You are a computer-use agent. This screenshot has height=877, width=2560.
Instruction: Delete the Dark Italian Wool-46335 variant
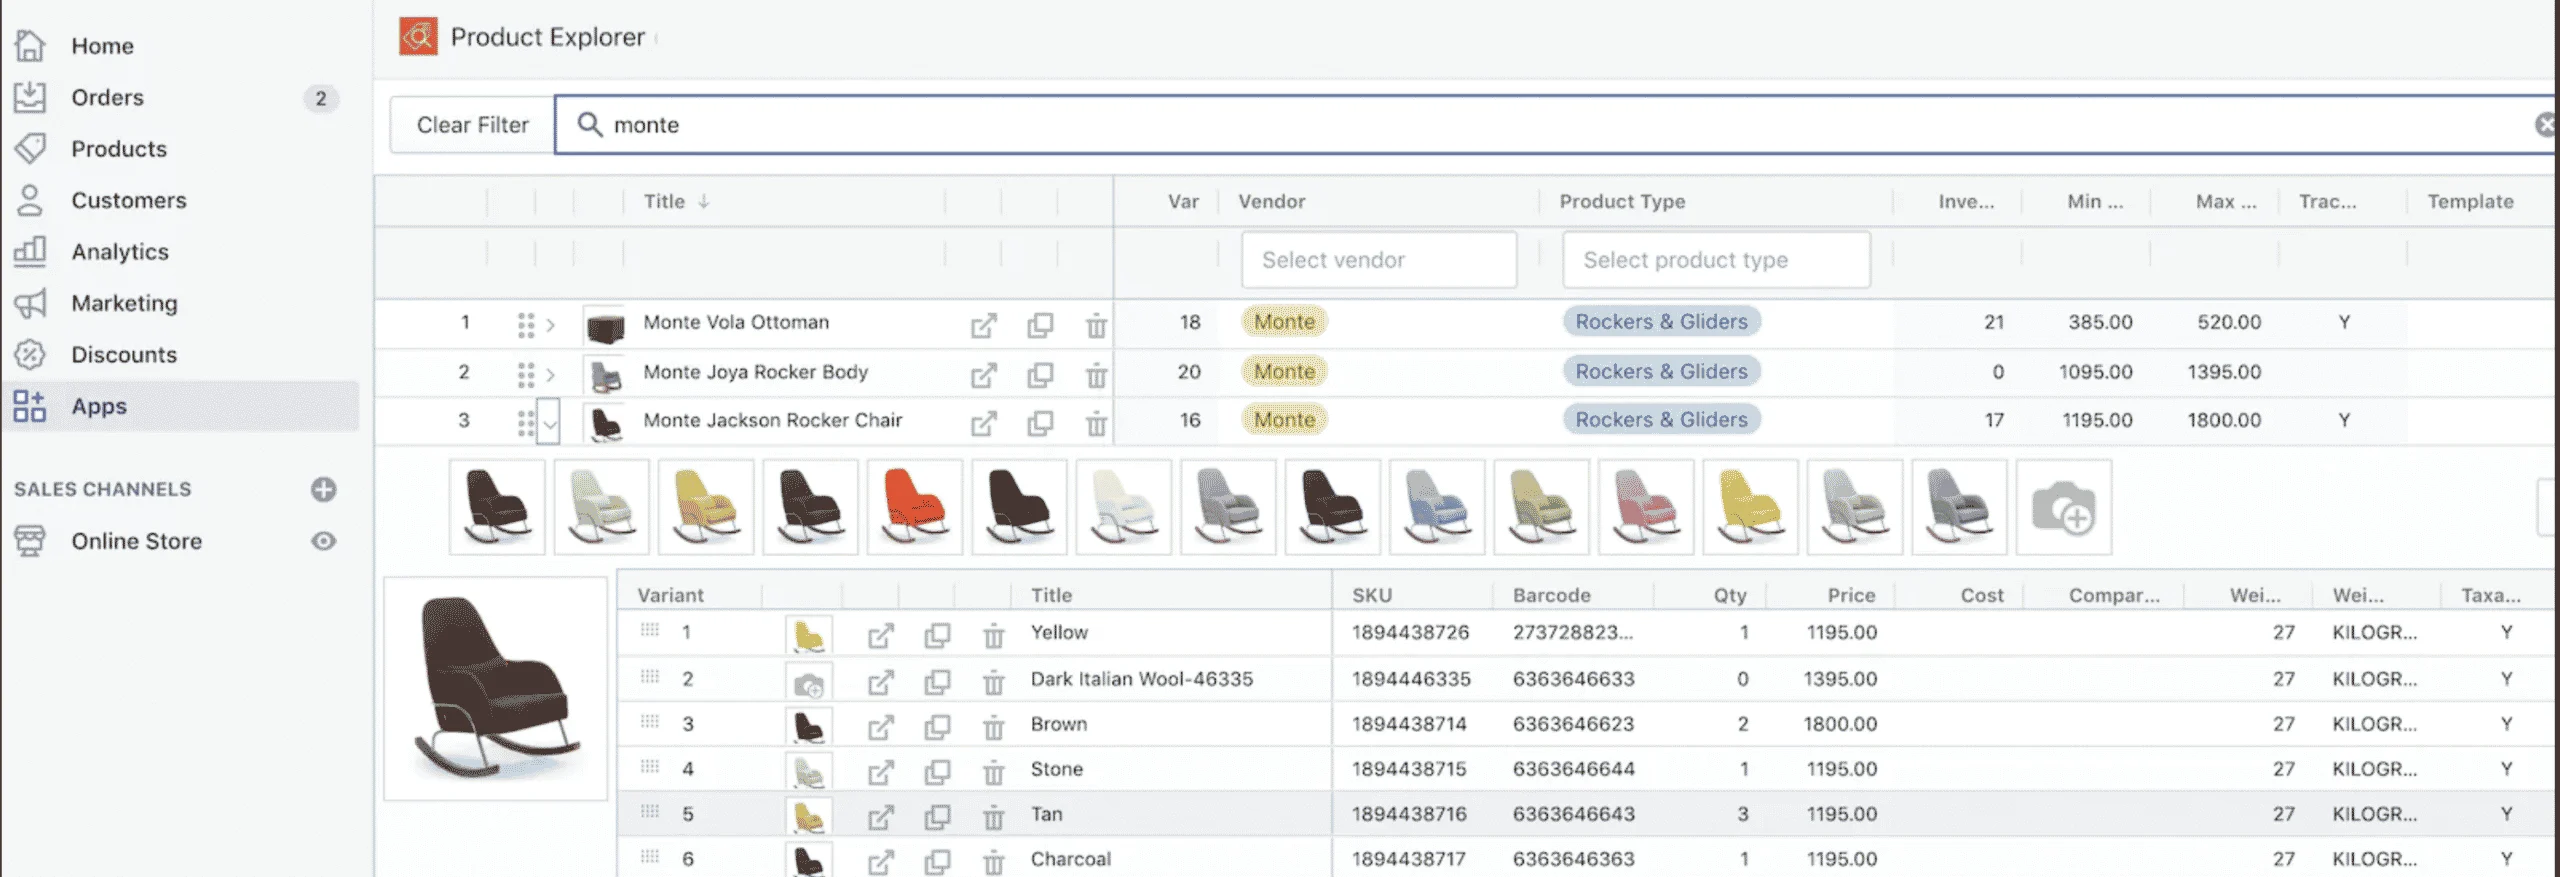993,684
